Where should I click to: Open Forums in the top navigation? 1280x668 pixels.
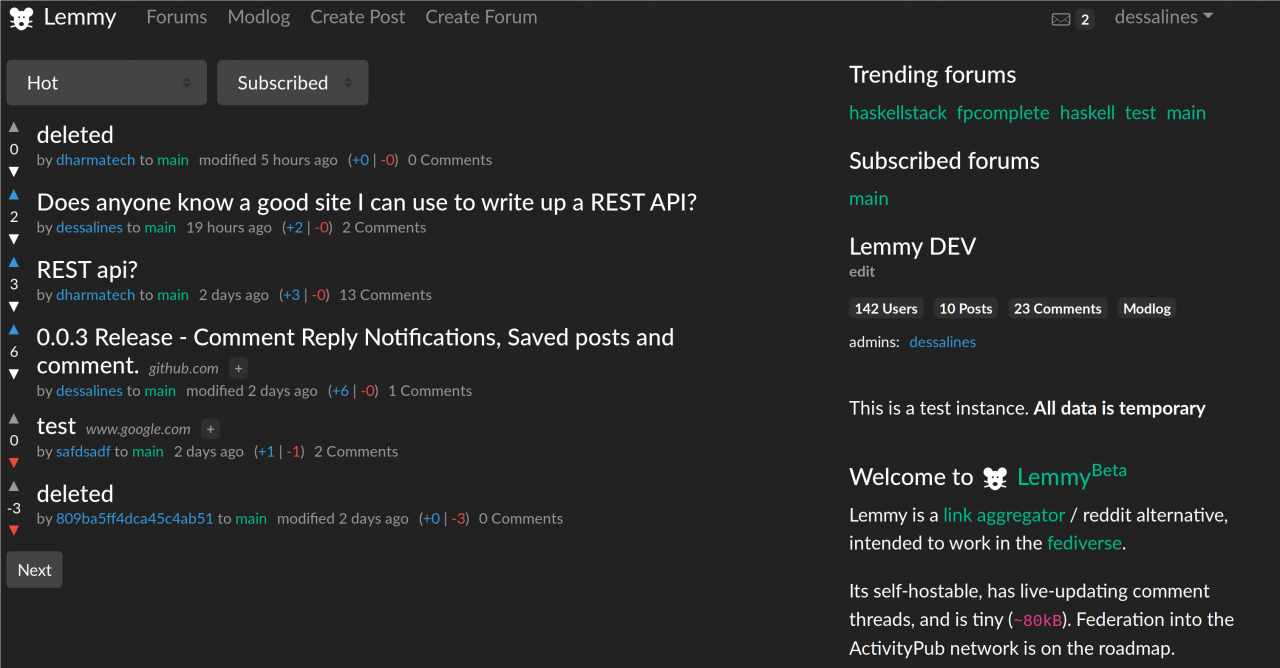tap(177, 17)
